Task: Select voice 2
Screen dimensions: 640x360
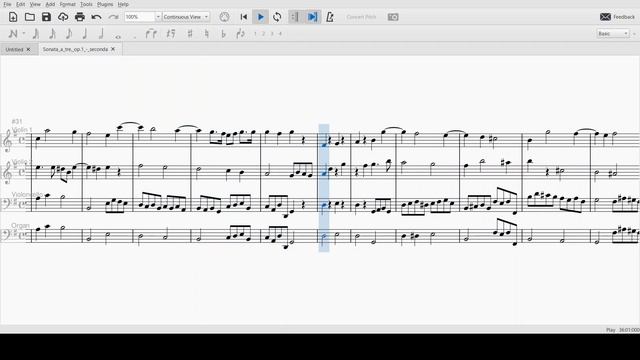Action: coord(263,34)
